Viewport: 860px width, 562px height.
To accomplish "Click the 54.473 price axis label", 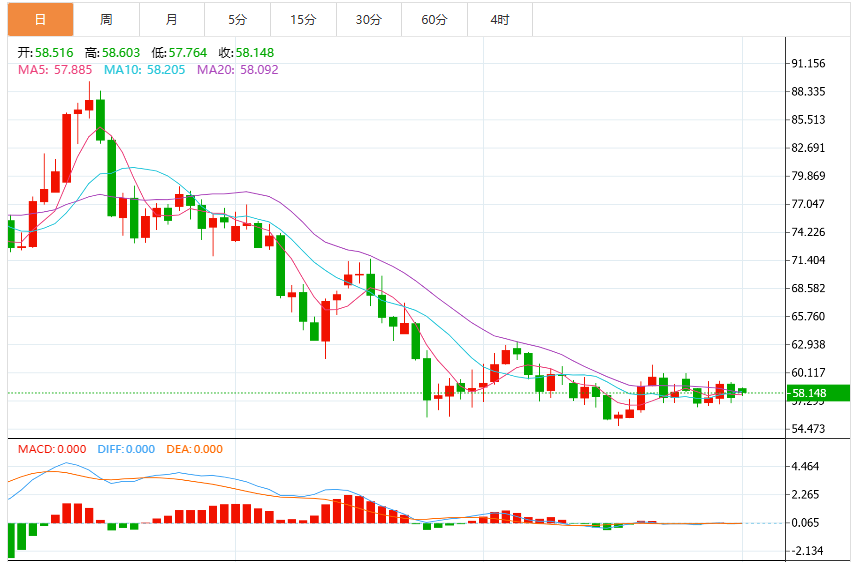I will point(808,428).
